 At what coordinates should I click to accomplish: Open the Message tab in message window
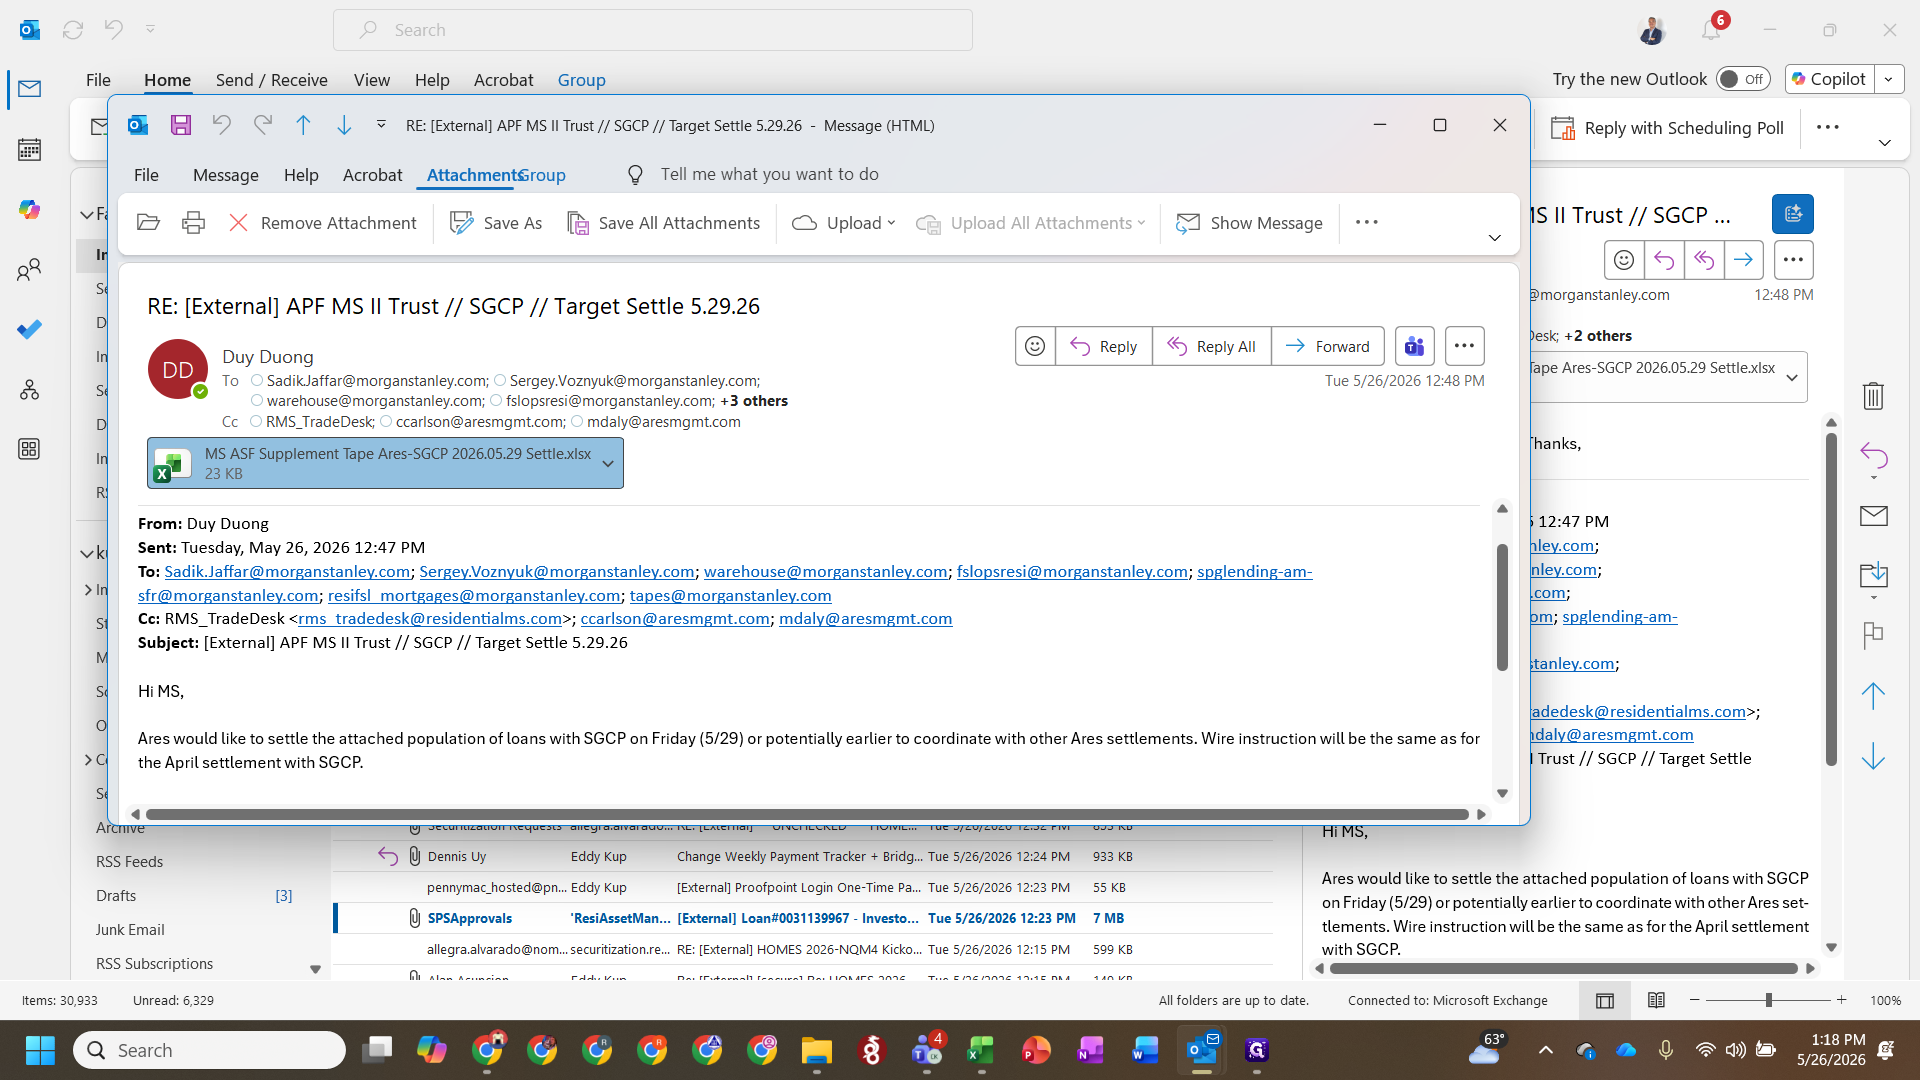coord(225,174)
